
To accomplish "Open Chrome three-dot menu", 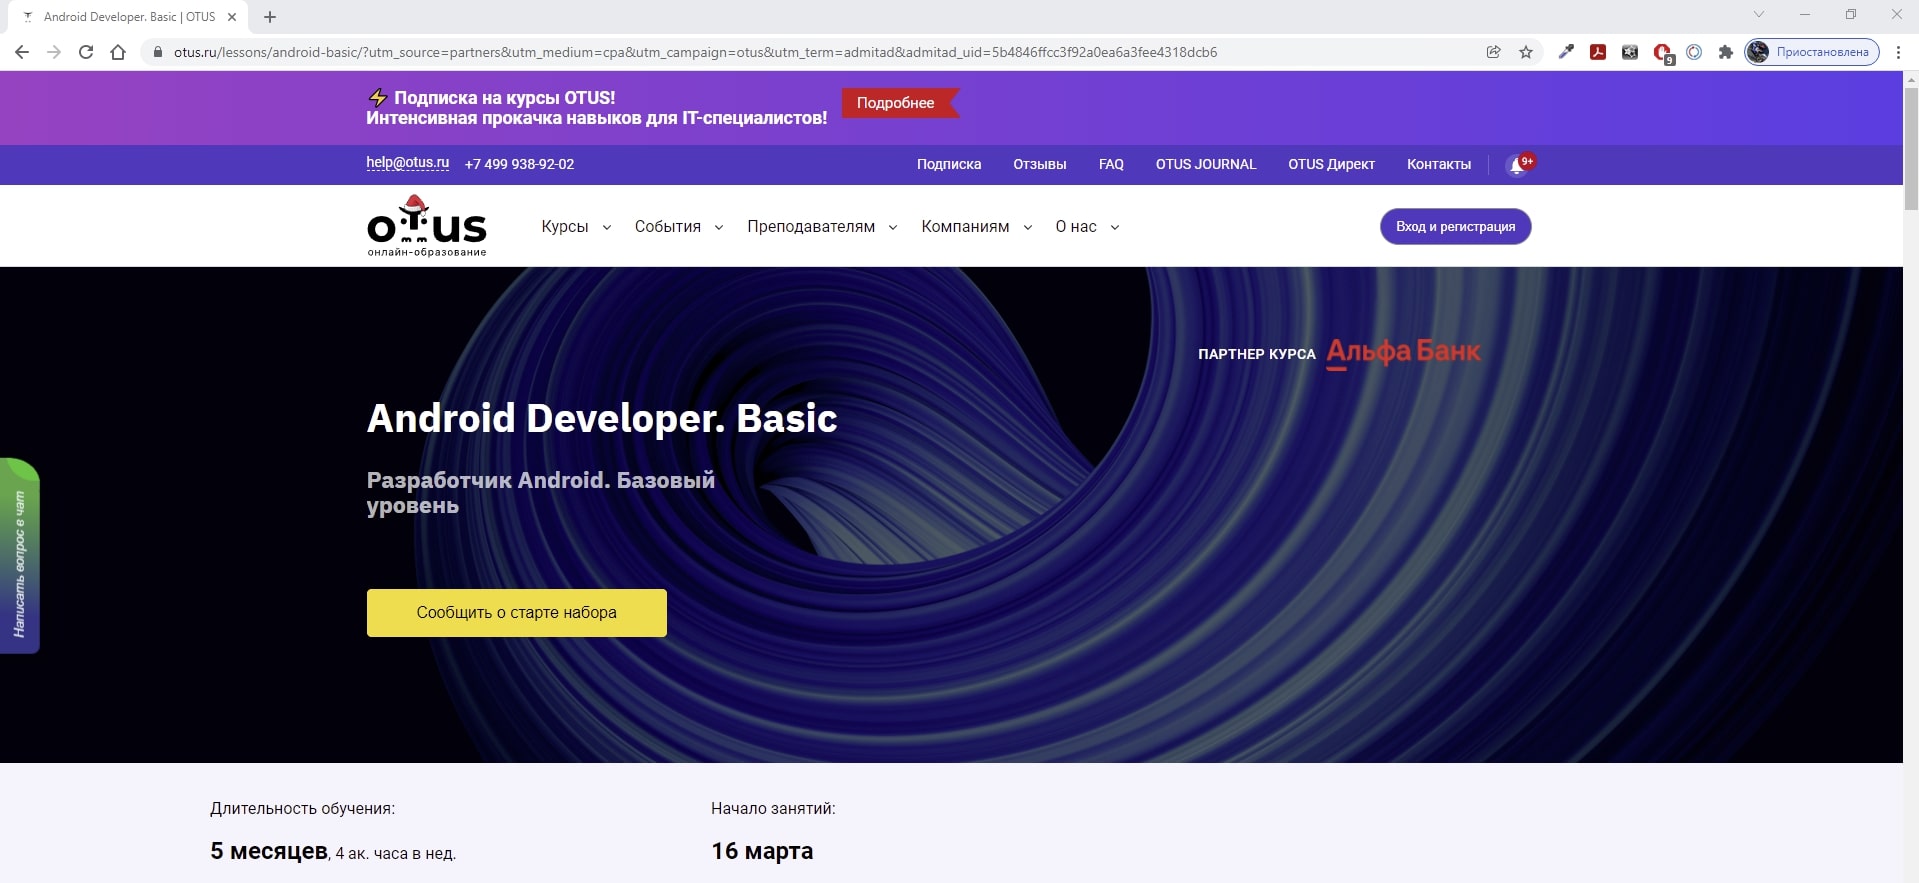I will 1898,52.
